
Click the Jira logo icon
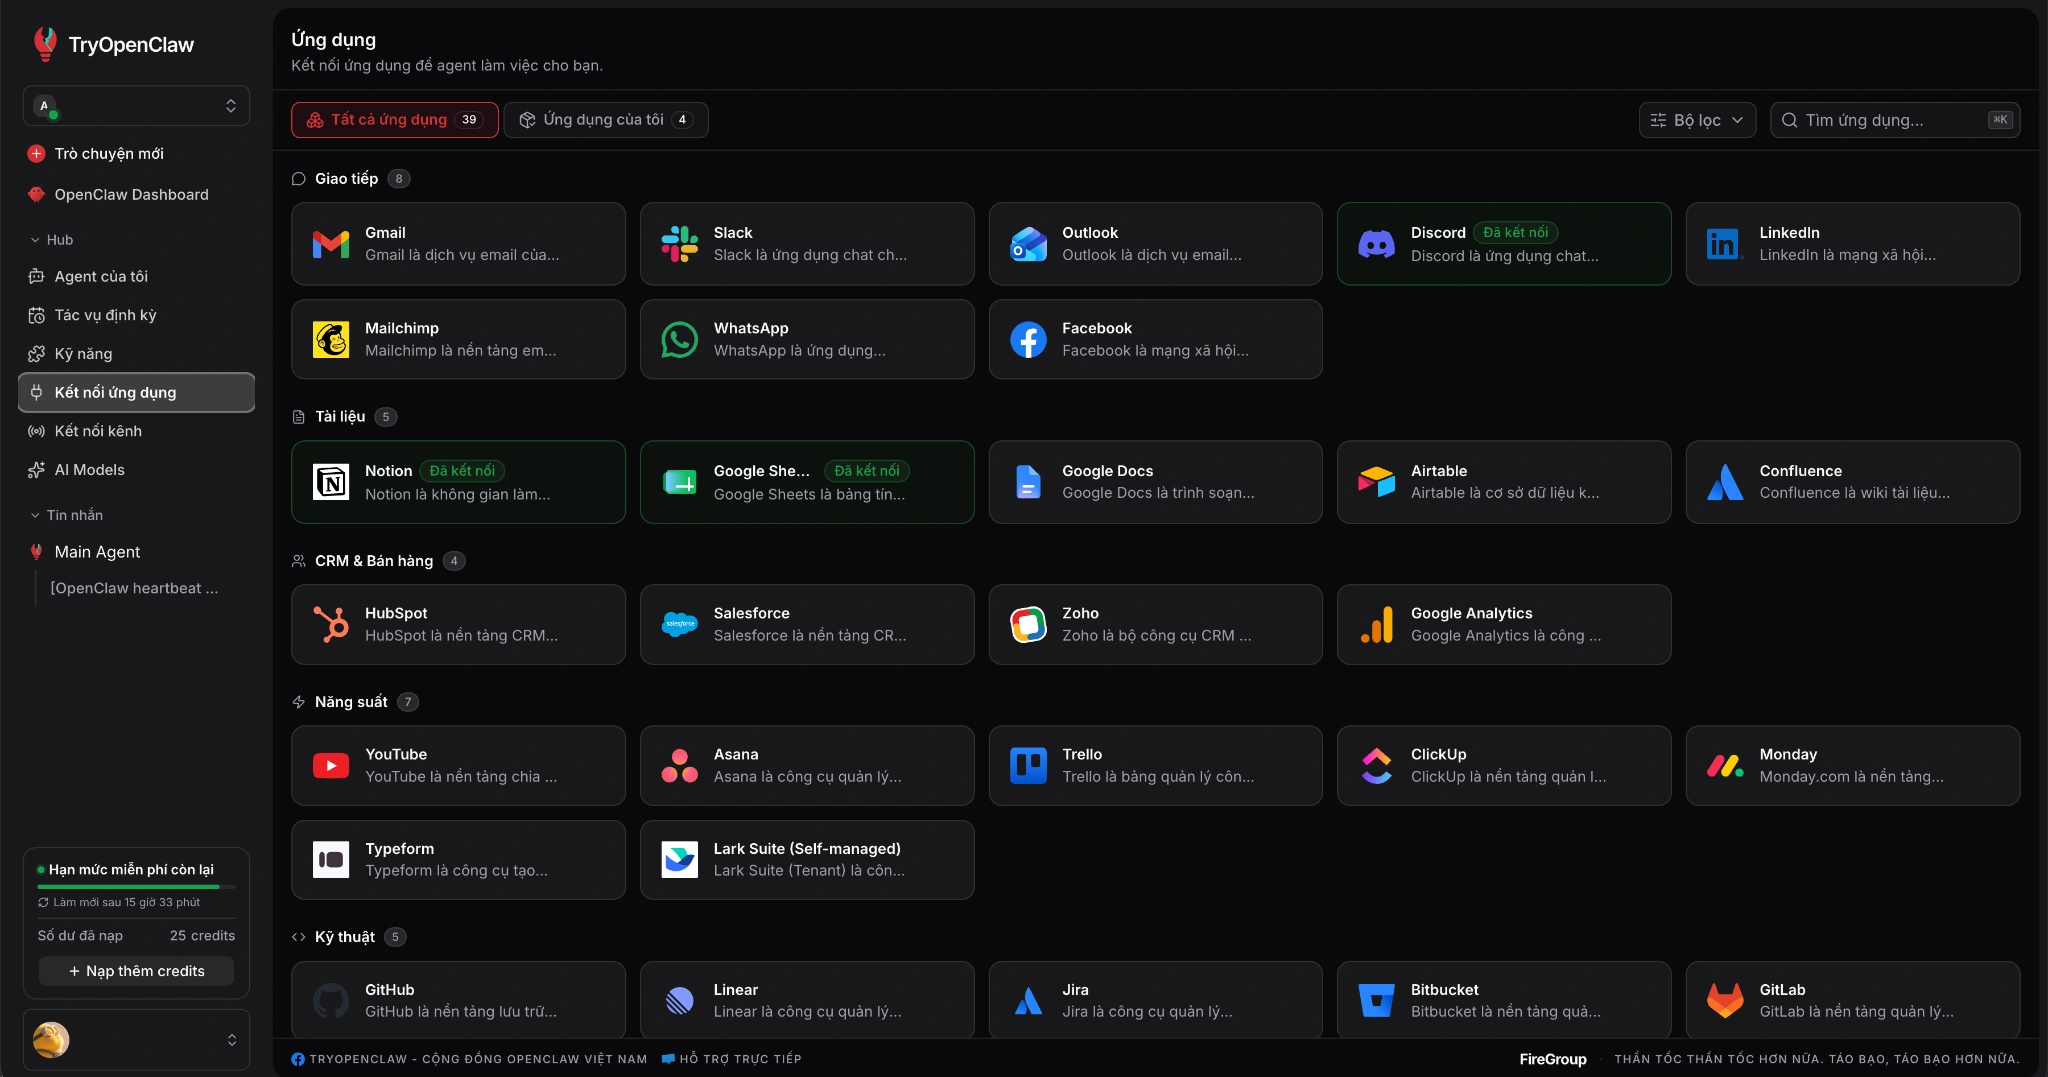click(x=1028, y=1000)
